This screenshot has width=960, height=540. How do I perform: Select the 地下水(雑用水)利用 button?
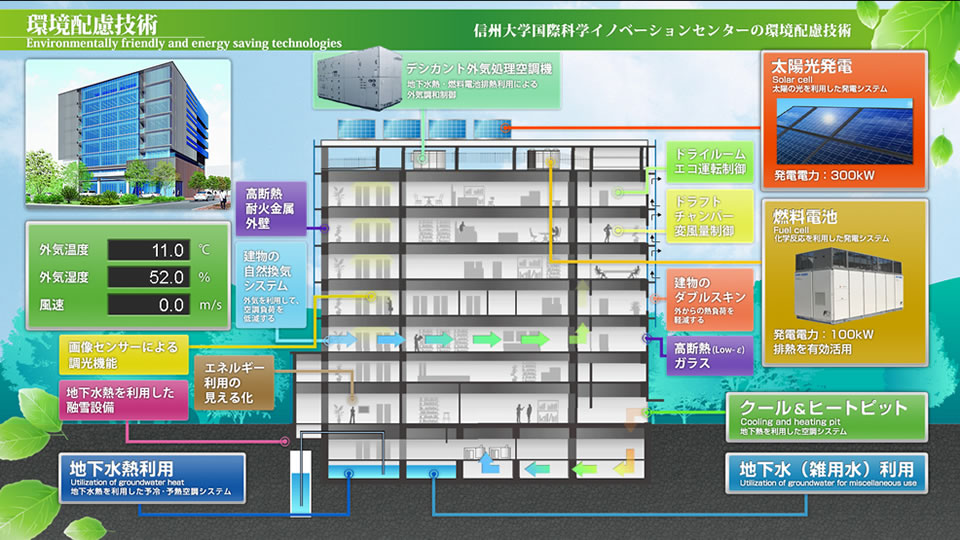[827, 473]
